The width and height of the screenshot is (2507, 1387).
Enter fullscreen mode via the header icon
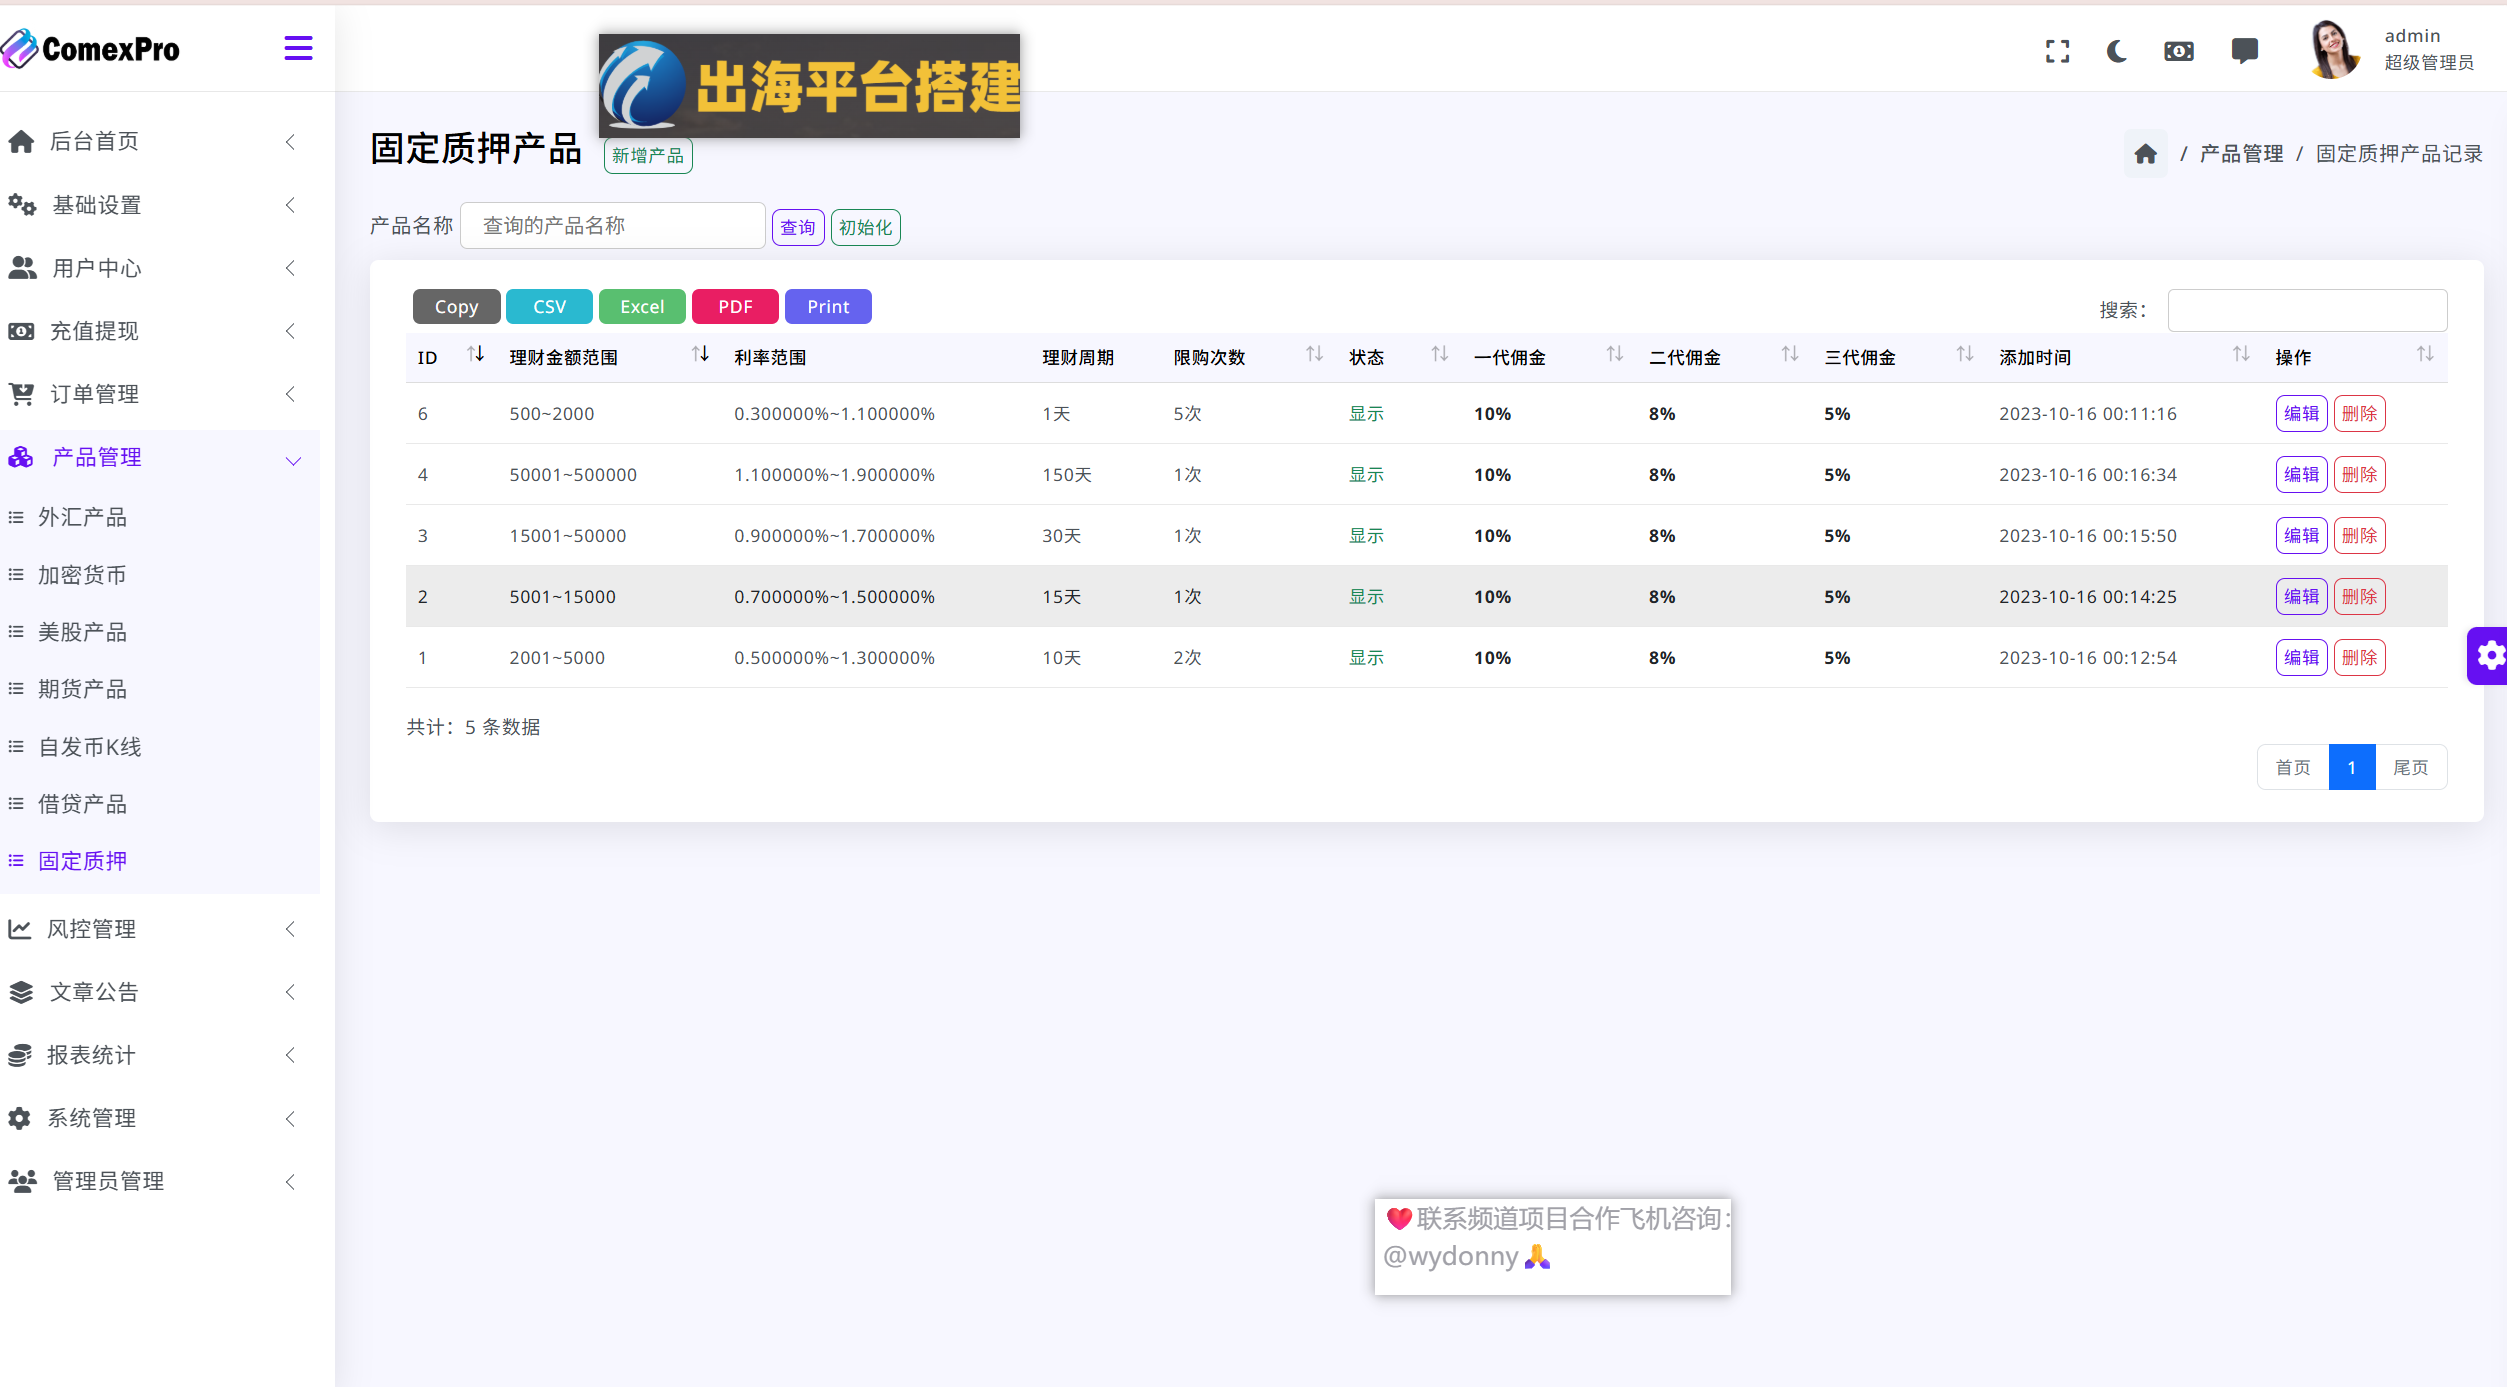[x=2057, y=51]
